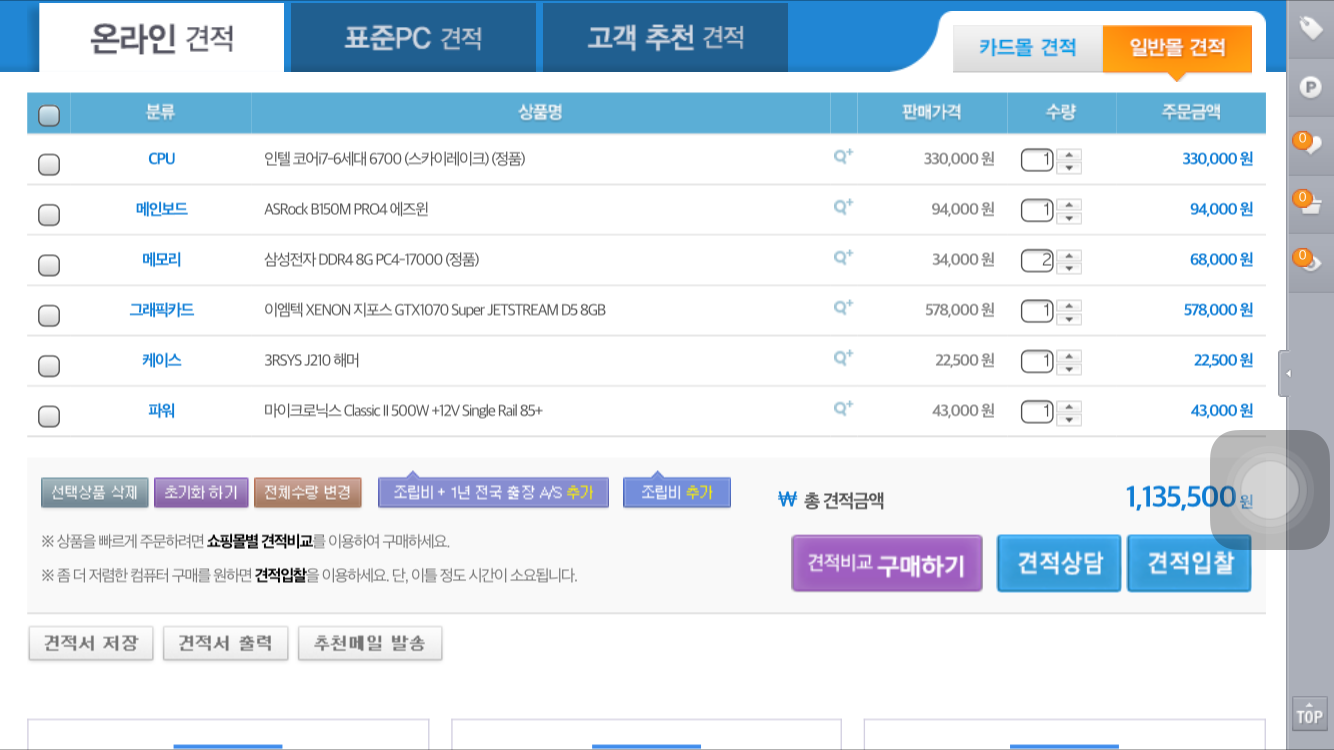Screen dimensions: 1334x750
Task: Increase the 메인보드 quantity with the up arrow
Action: pos(1070,204)
